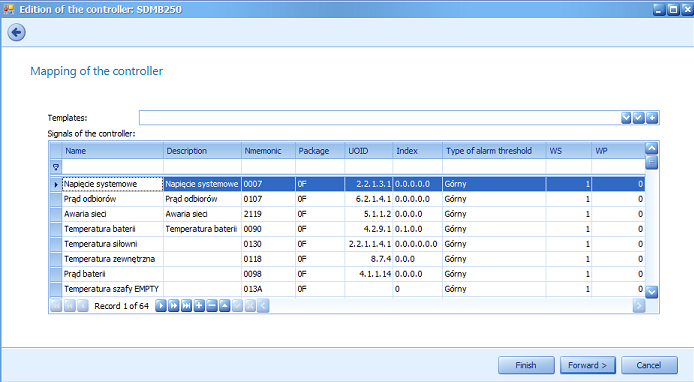Viewport: 694px width, 382px height.
Task: Apply selected template with checkmark icon
Action: [638, 118]
